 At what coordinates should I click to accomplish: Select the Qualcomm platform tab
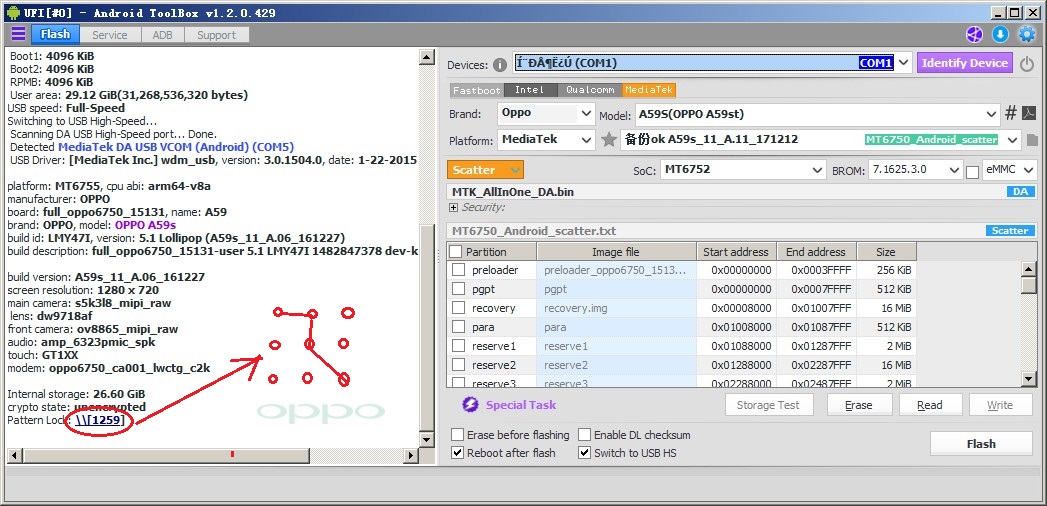[590, 90]
